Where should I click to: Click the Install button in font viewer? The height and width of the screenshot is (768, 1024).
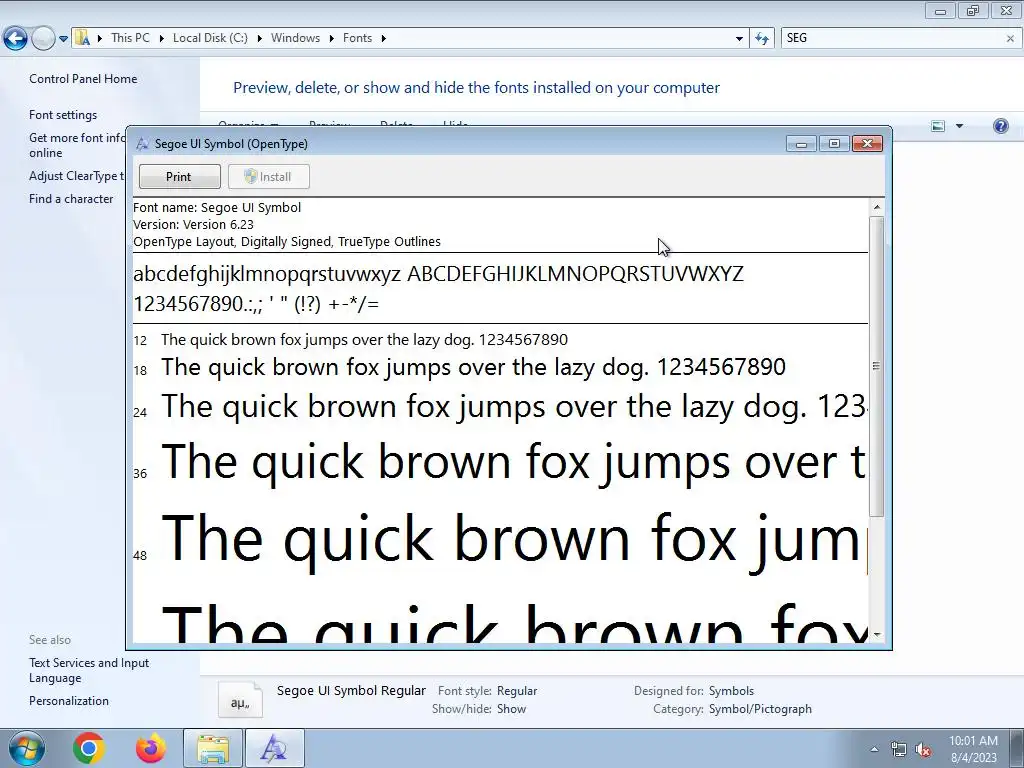[x=268, y=176]
